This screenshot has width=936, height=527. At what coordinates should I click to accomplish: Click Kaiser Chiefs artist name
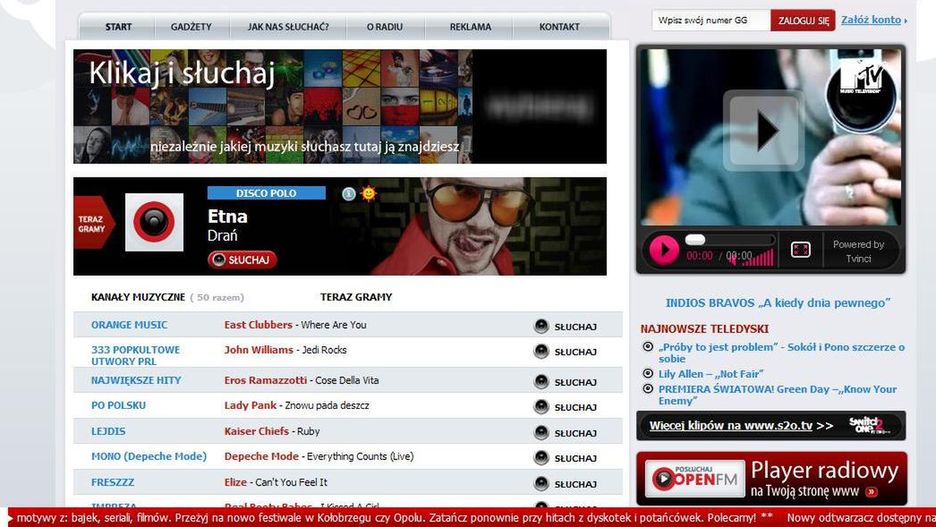257,431
